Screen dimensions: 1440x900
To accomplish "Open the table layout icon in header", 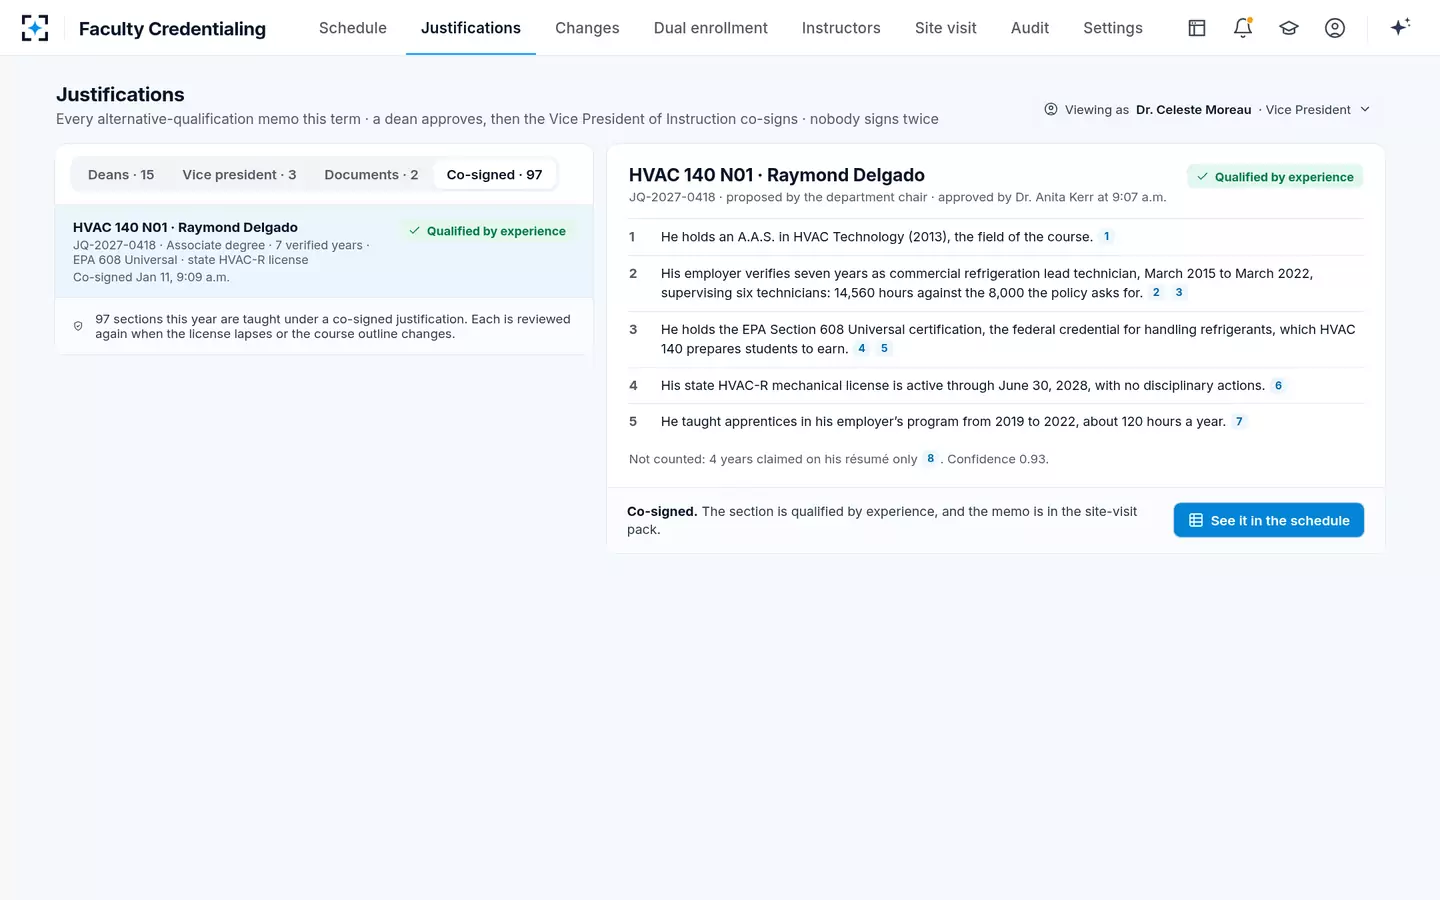I will click(x=1197, y=28).
